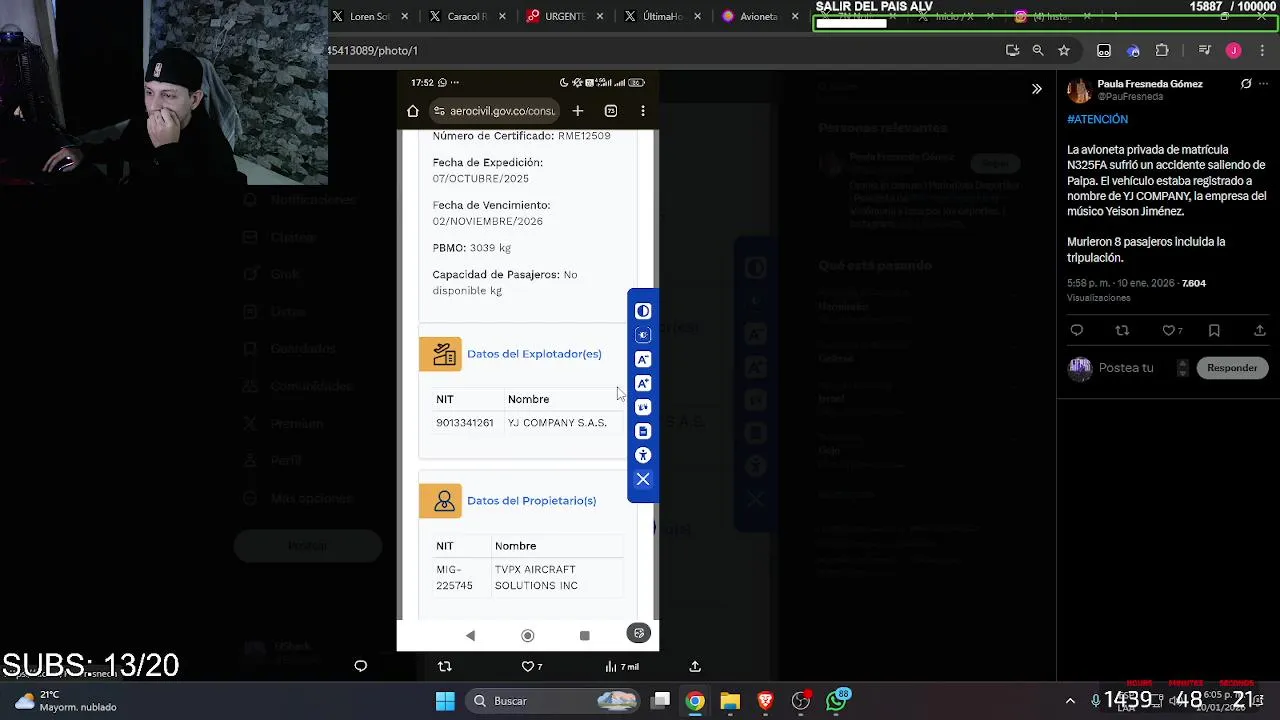Viewport: 1280px width, 720px height.
Task: Bookmark this page with the star icon
Action: [x=1064, y=50]
